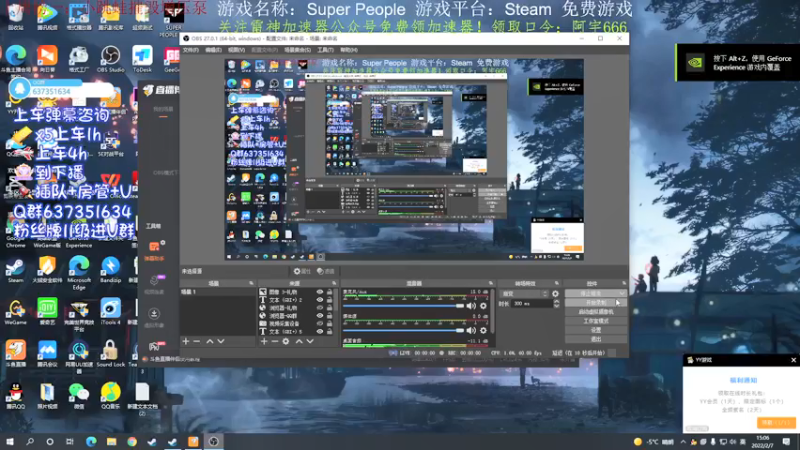Toggle visibility of 浏览器-QQ群 source

click(x=319, y=316)
